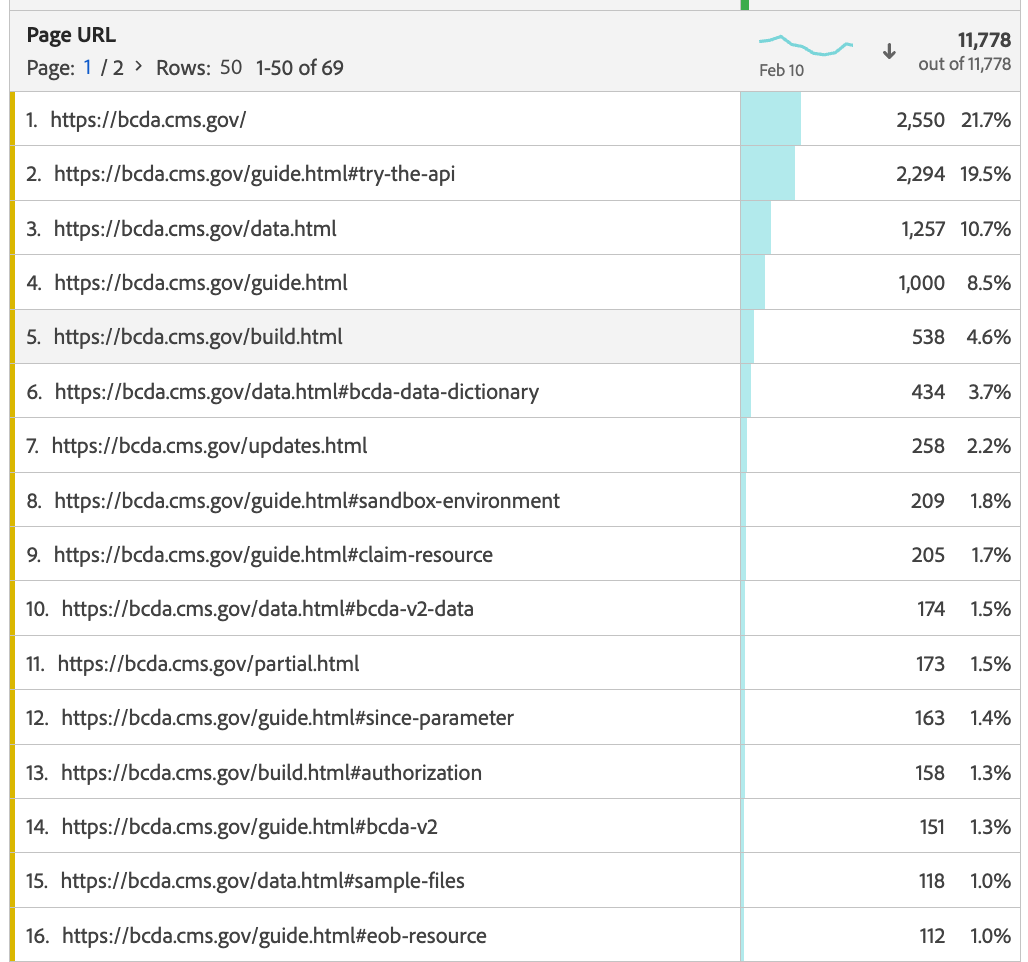Viewport: 1028px width, 962px height.
Task: Select the guide.html#eob-resource row
Action: [274, 936]
